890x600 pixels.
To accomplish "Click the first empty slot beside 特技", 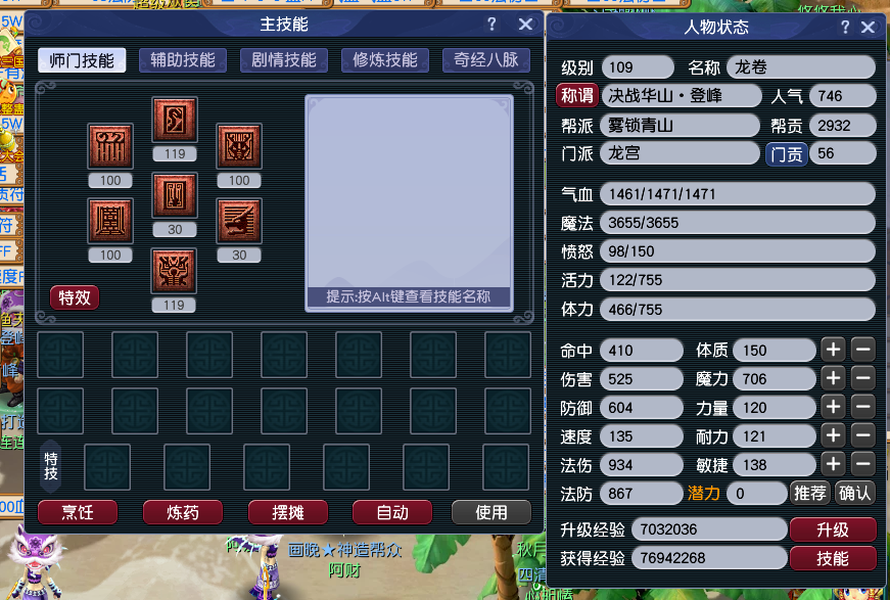I will pyautogui.click(x=107, y=467).
